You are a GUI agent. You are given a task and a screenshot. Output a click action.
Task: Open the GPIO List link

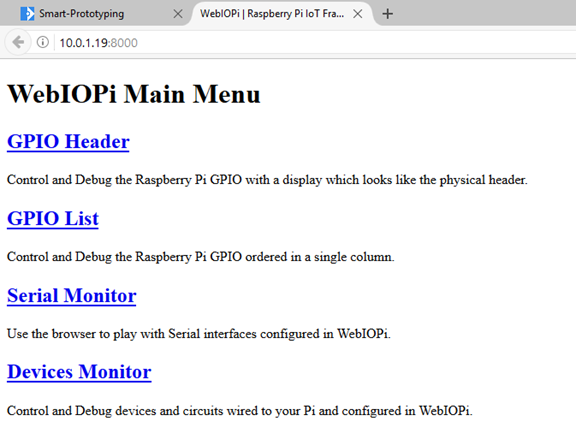click(x=53, y=218)
